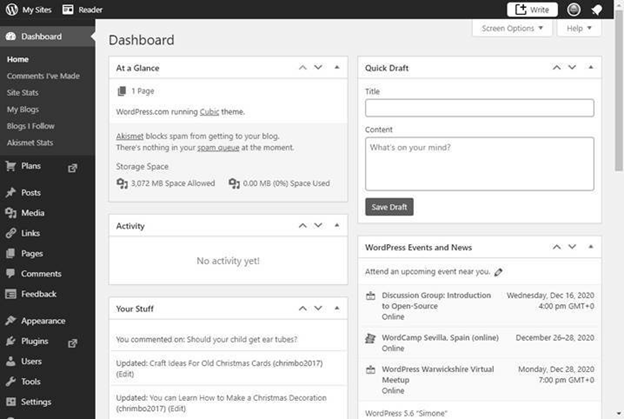Click the WordPress logo in the admin bar
624x419 pixels.
coord(12,9)
